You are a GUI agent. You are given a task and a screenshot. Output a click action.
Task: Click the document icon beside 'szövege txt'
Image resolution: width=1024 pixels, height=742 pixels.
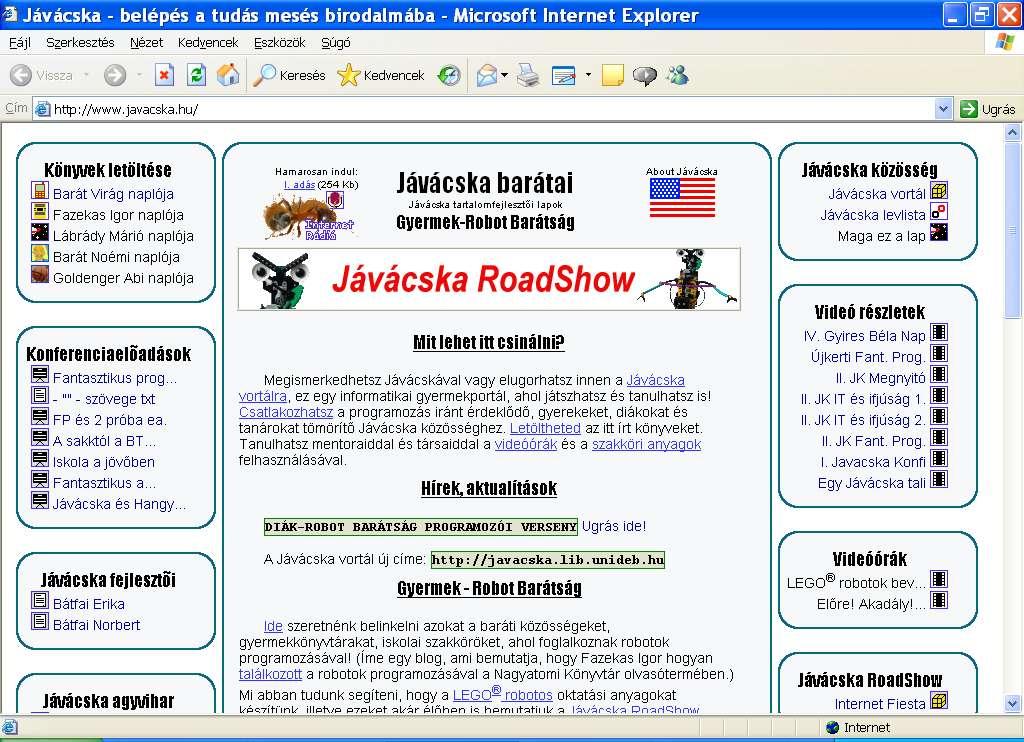click(x=40, y=395)
